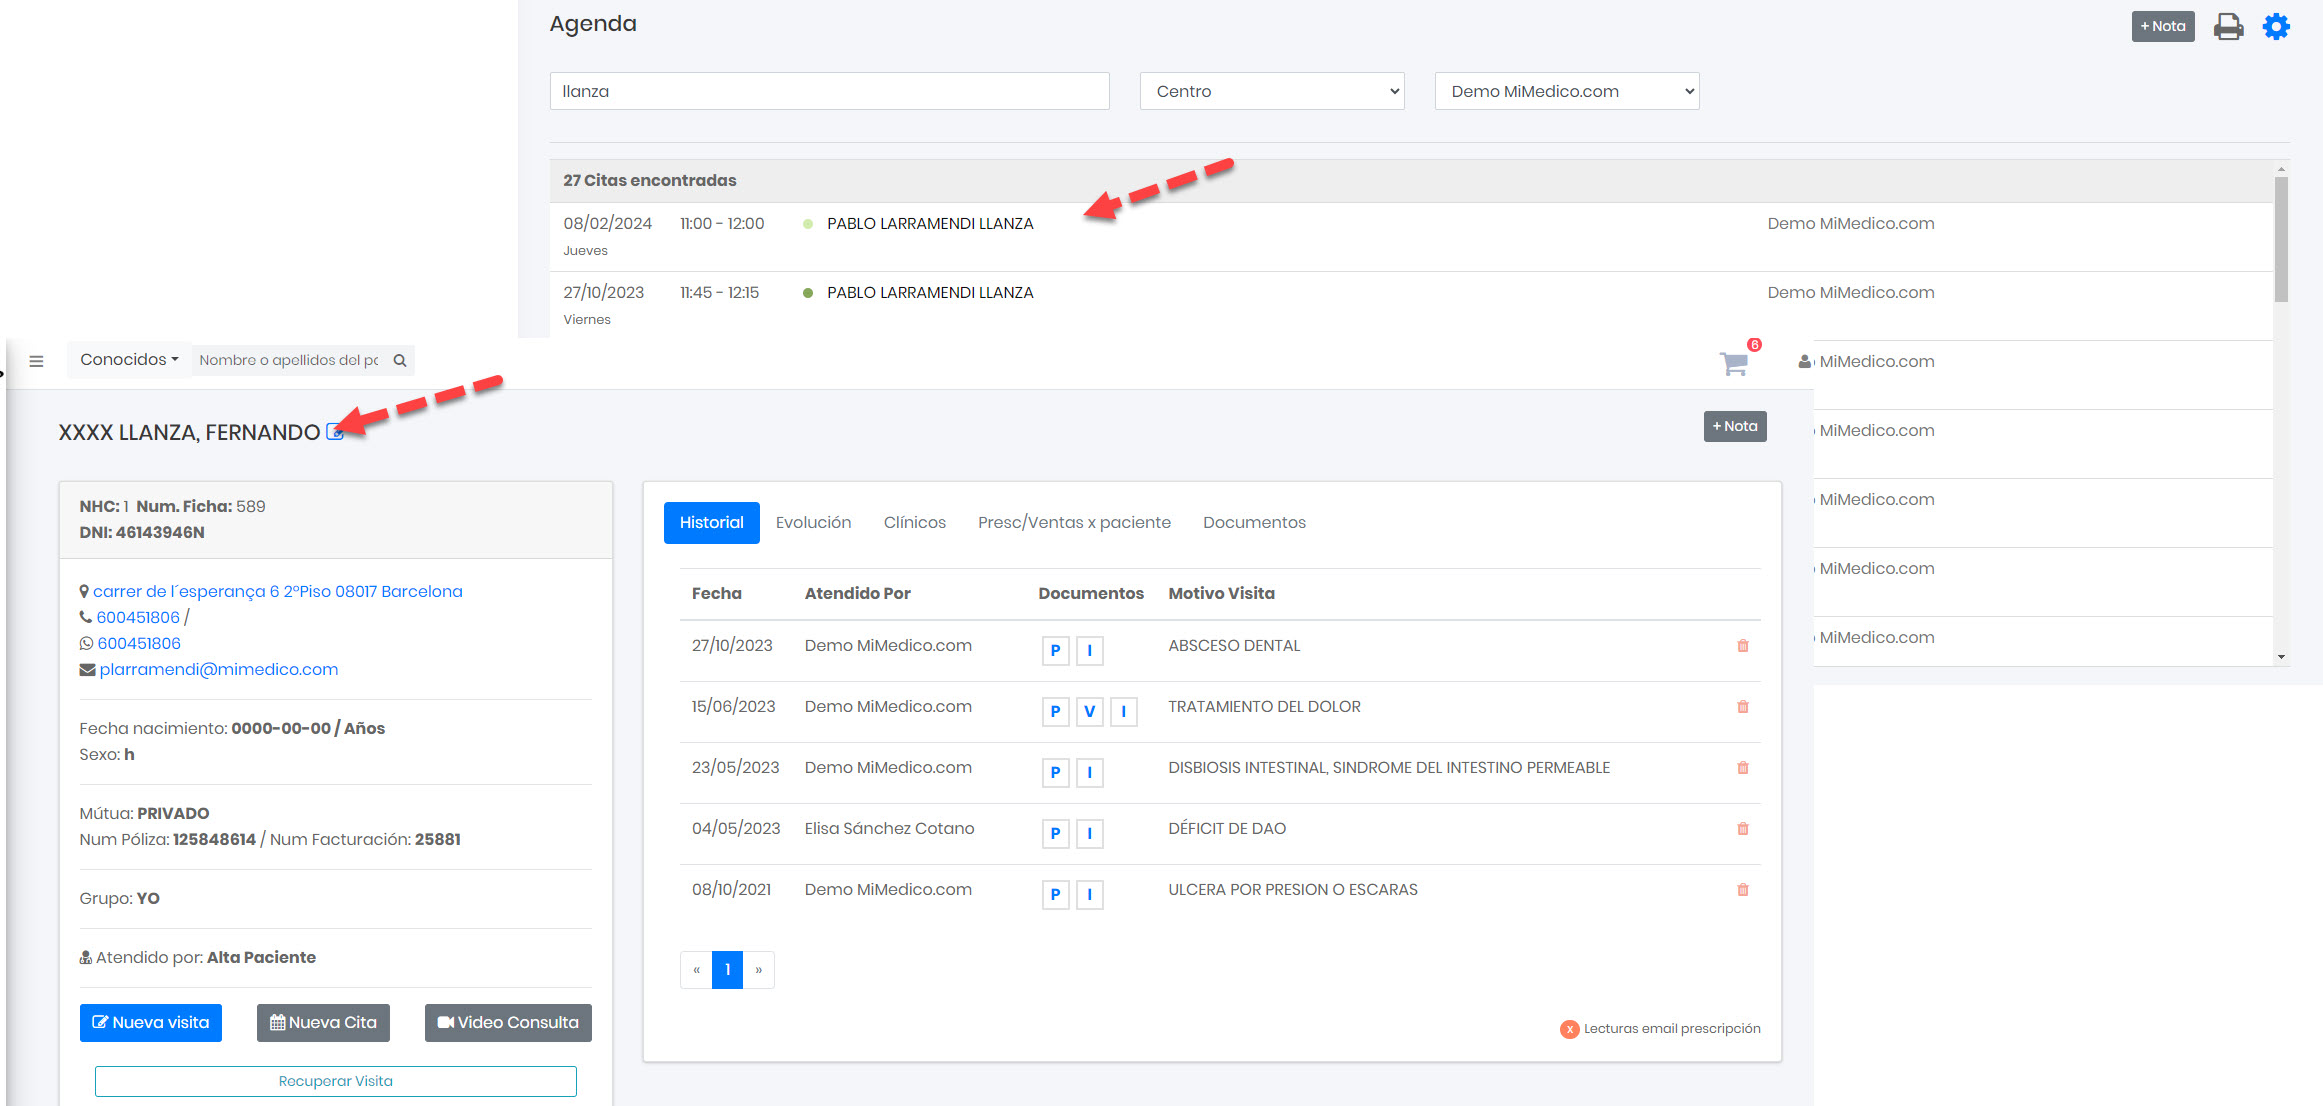Click P document for DÉFICIT DE DAO visit
This screenshot has width=2323, height=1106.
tap(1055, 834)
